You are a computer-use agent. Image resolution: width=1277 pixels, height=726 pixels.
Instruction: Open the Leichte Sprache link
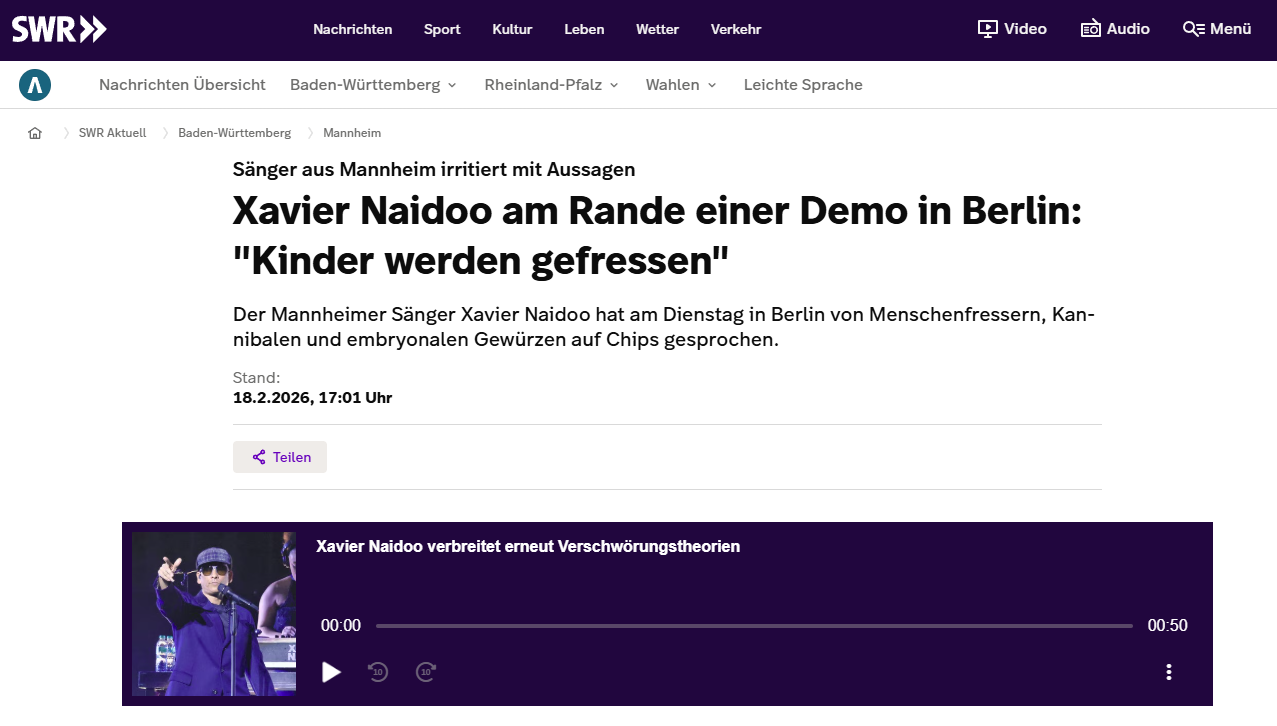click(x=803, y=85)
